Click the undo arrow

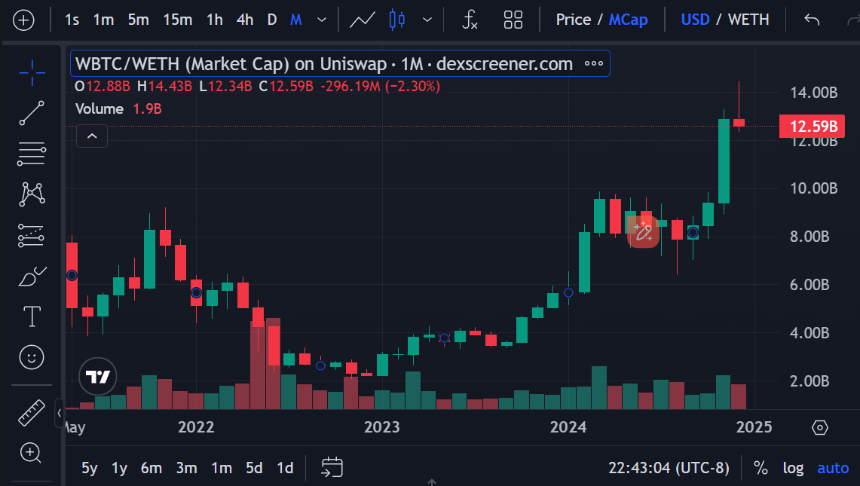pyautogui.click(x=812, y=20)
